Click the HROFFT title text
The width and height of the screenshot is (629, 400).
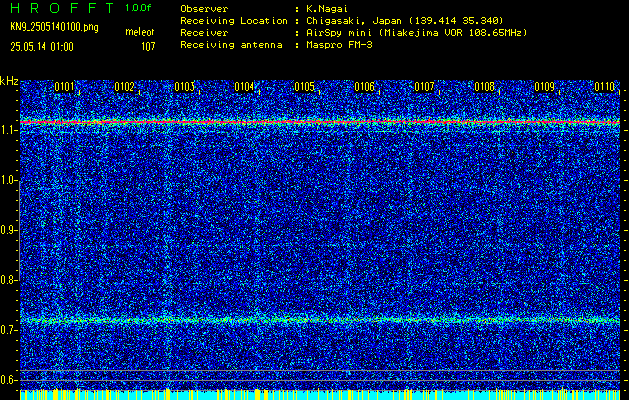point(62,8)
